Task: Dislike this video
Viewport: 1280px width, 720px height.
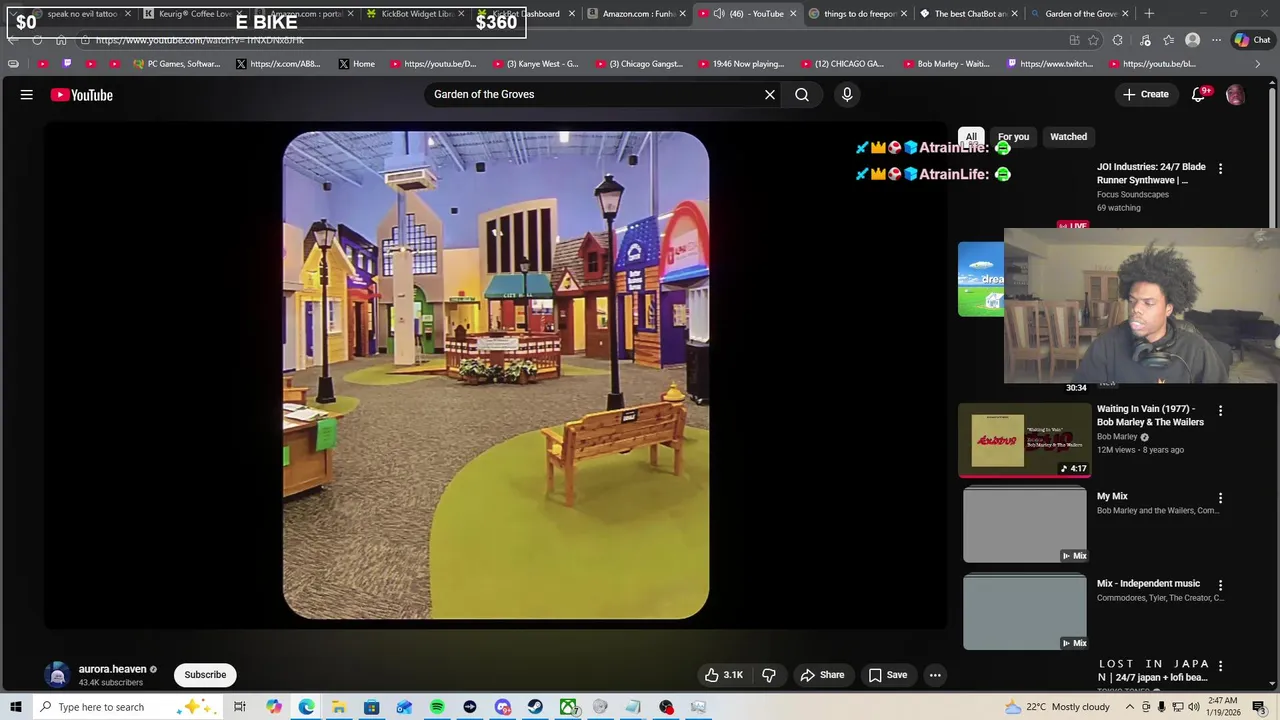Action: pyautogui.click(x=769, y=675)
